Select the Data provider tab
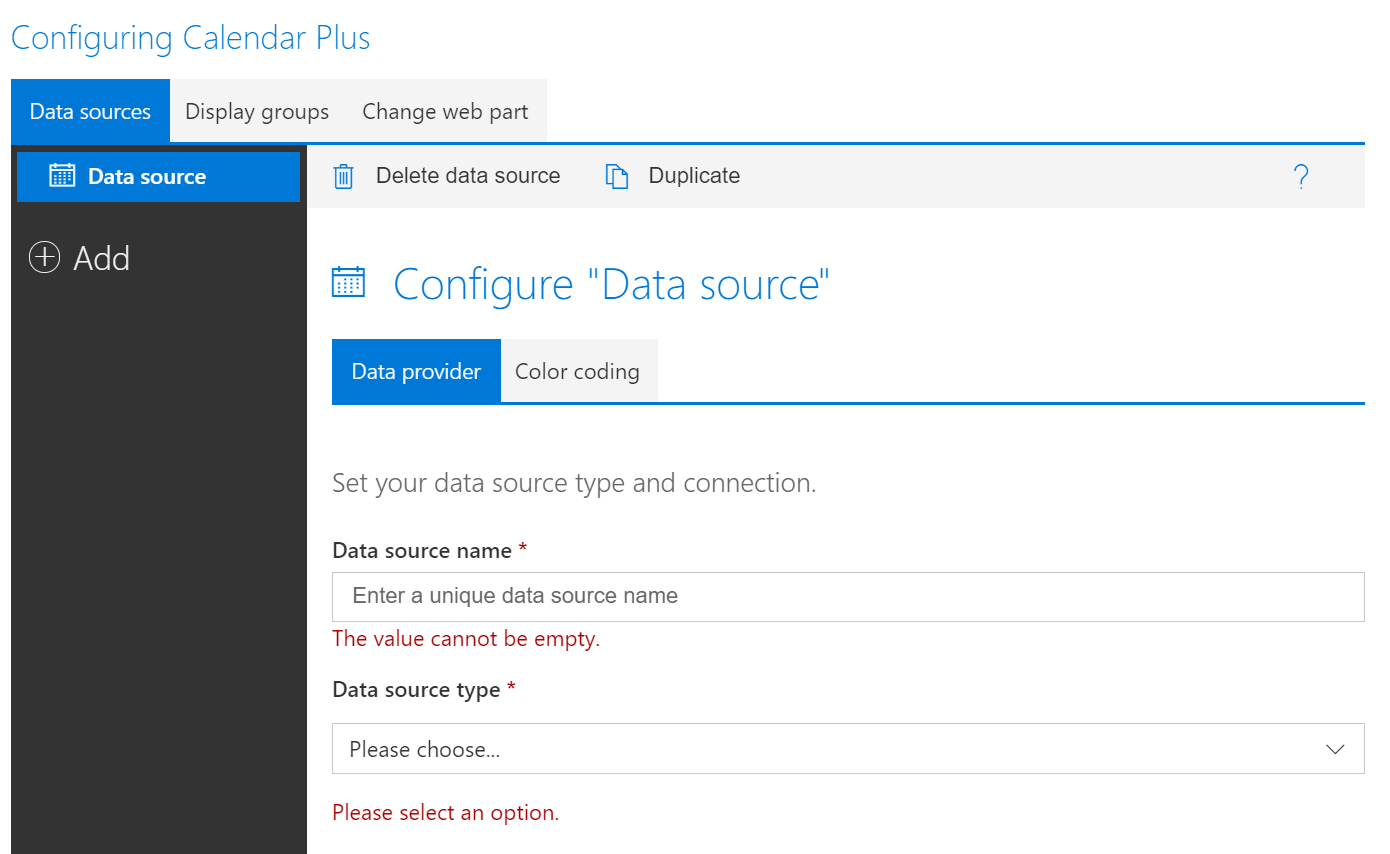The image size is (1390, 854). [x=415, y=370]
